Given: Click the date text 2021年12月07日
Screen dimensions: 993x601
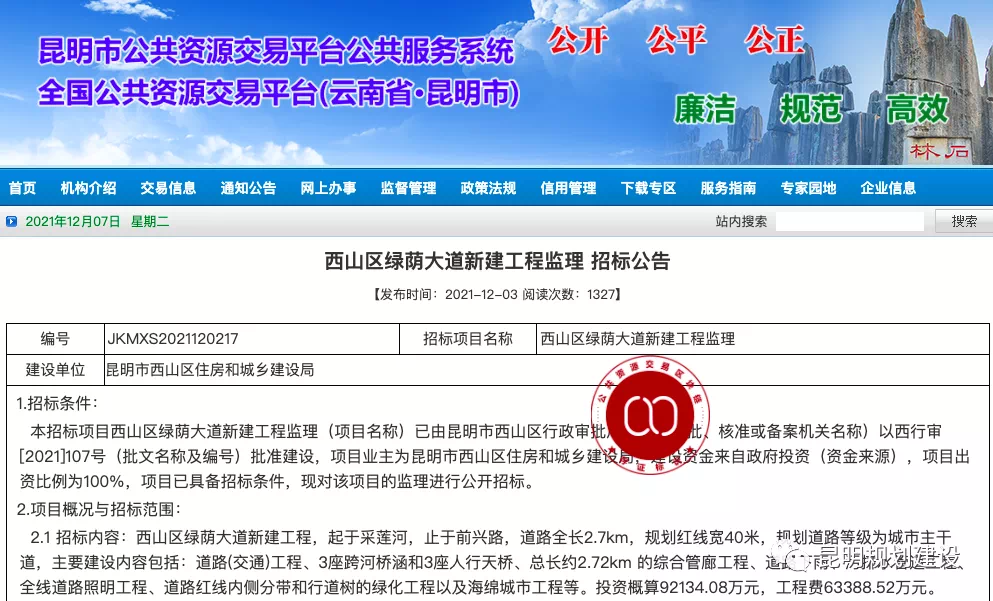Looking at the screenshot, I should click(x=73, y=222).
